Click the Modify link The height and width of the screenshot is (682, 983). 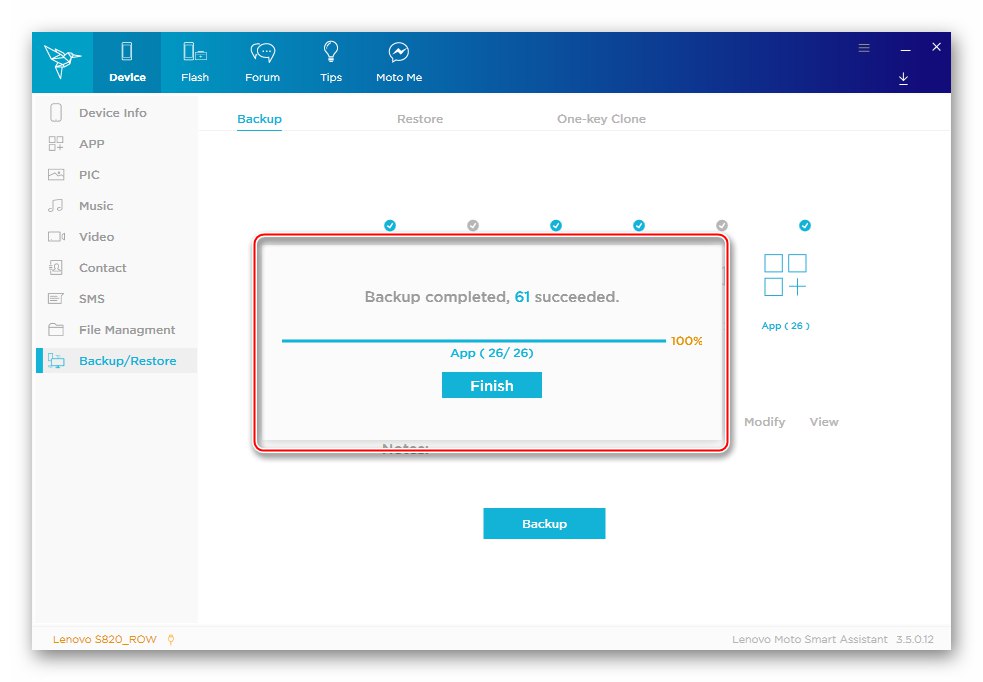tap(764, 422)
